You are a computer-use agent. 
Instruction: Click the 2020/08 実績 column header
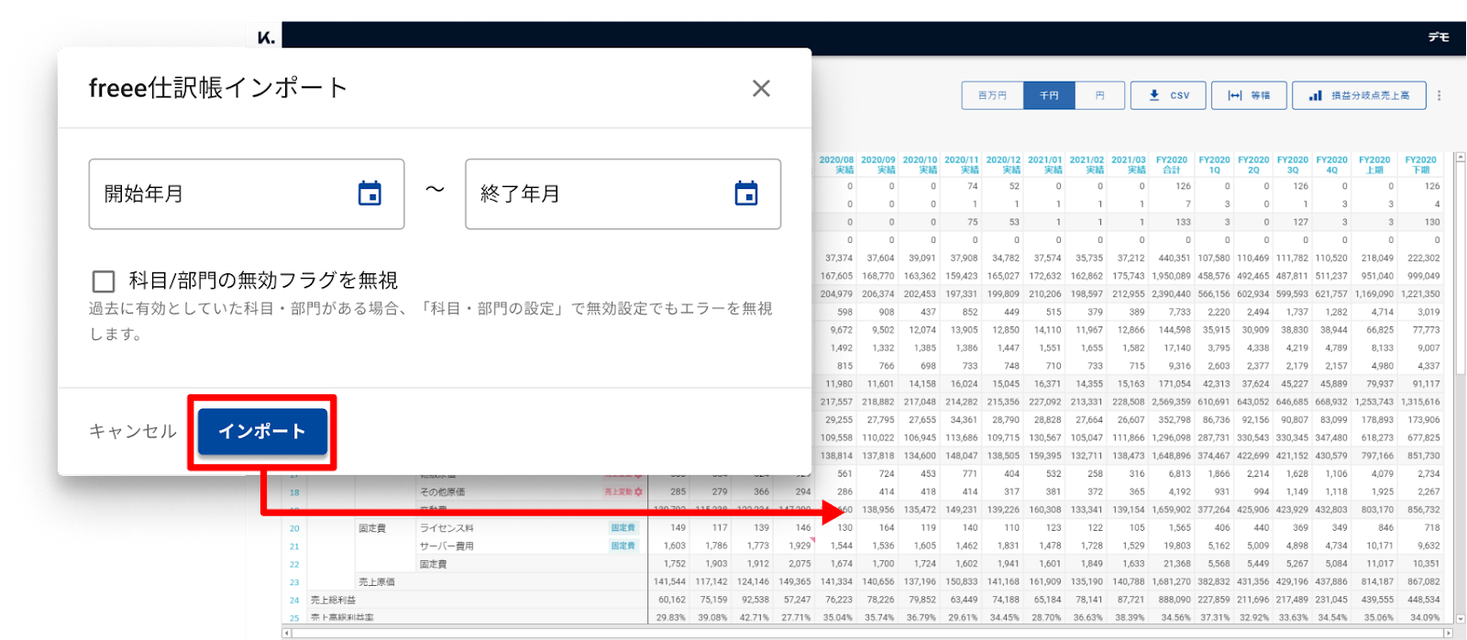click(836, 165)
